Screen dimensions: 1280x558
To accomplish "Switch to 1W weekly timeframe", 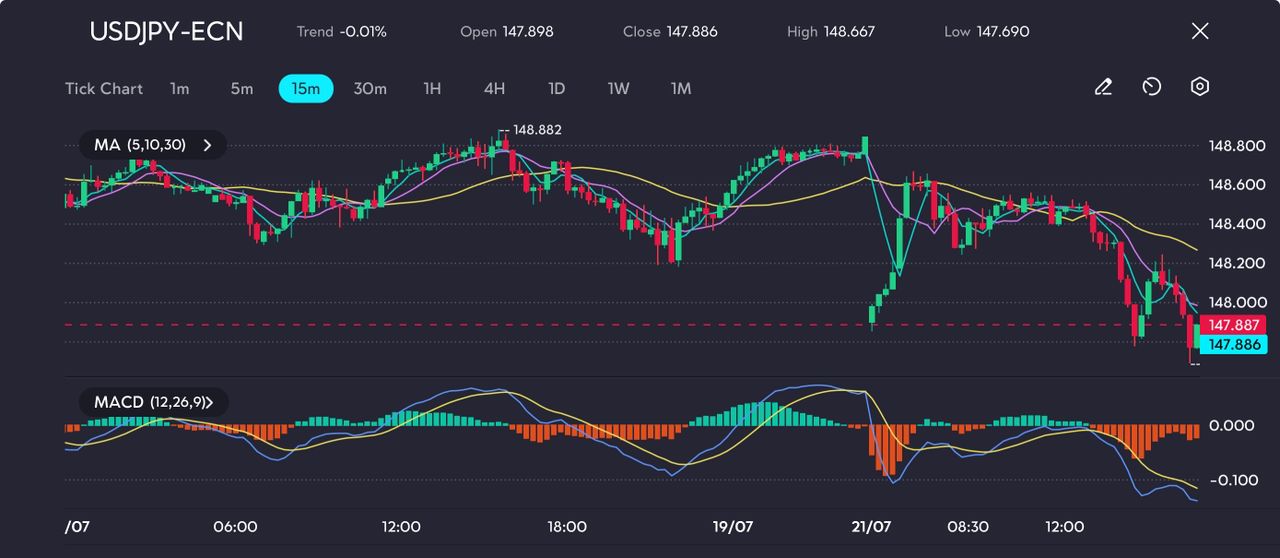I will pos(619,89).
